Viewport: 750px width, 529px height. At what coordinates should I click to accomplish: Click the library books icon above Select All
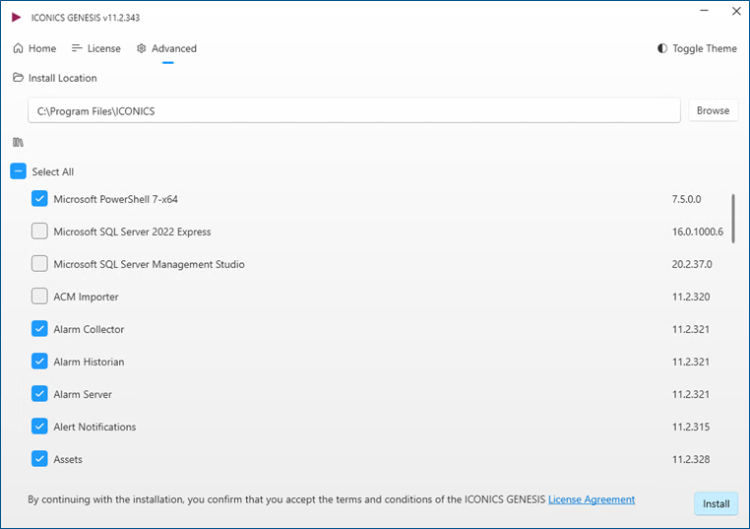coord(18,142)
